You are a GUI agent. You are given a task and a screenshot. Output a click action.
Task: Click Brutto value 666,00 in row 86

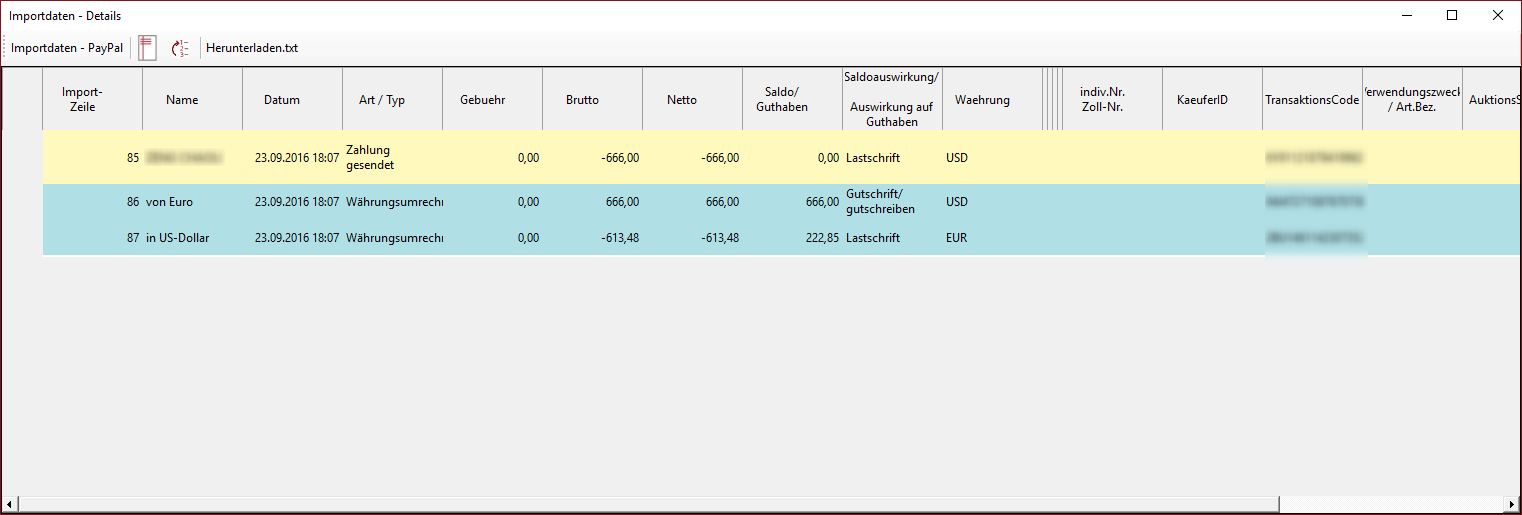click(x=592, y=202)
